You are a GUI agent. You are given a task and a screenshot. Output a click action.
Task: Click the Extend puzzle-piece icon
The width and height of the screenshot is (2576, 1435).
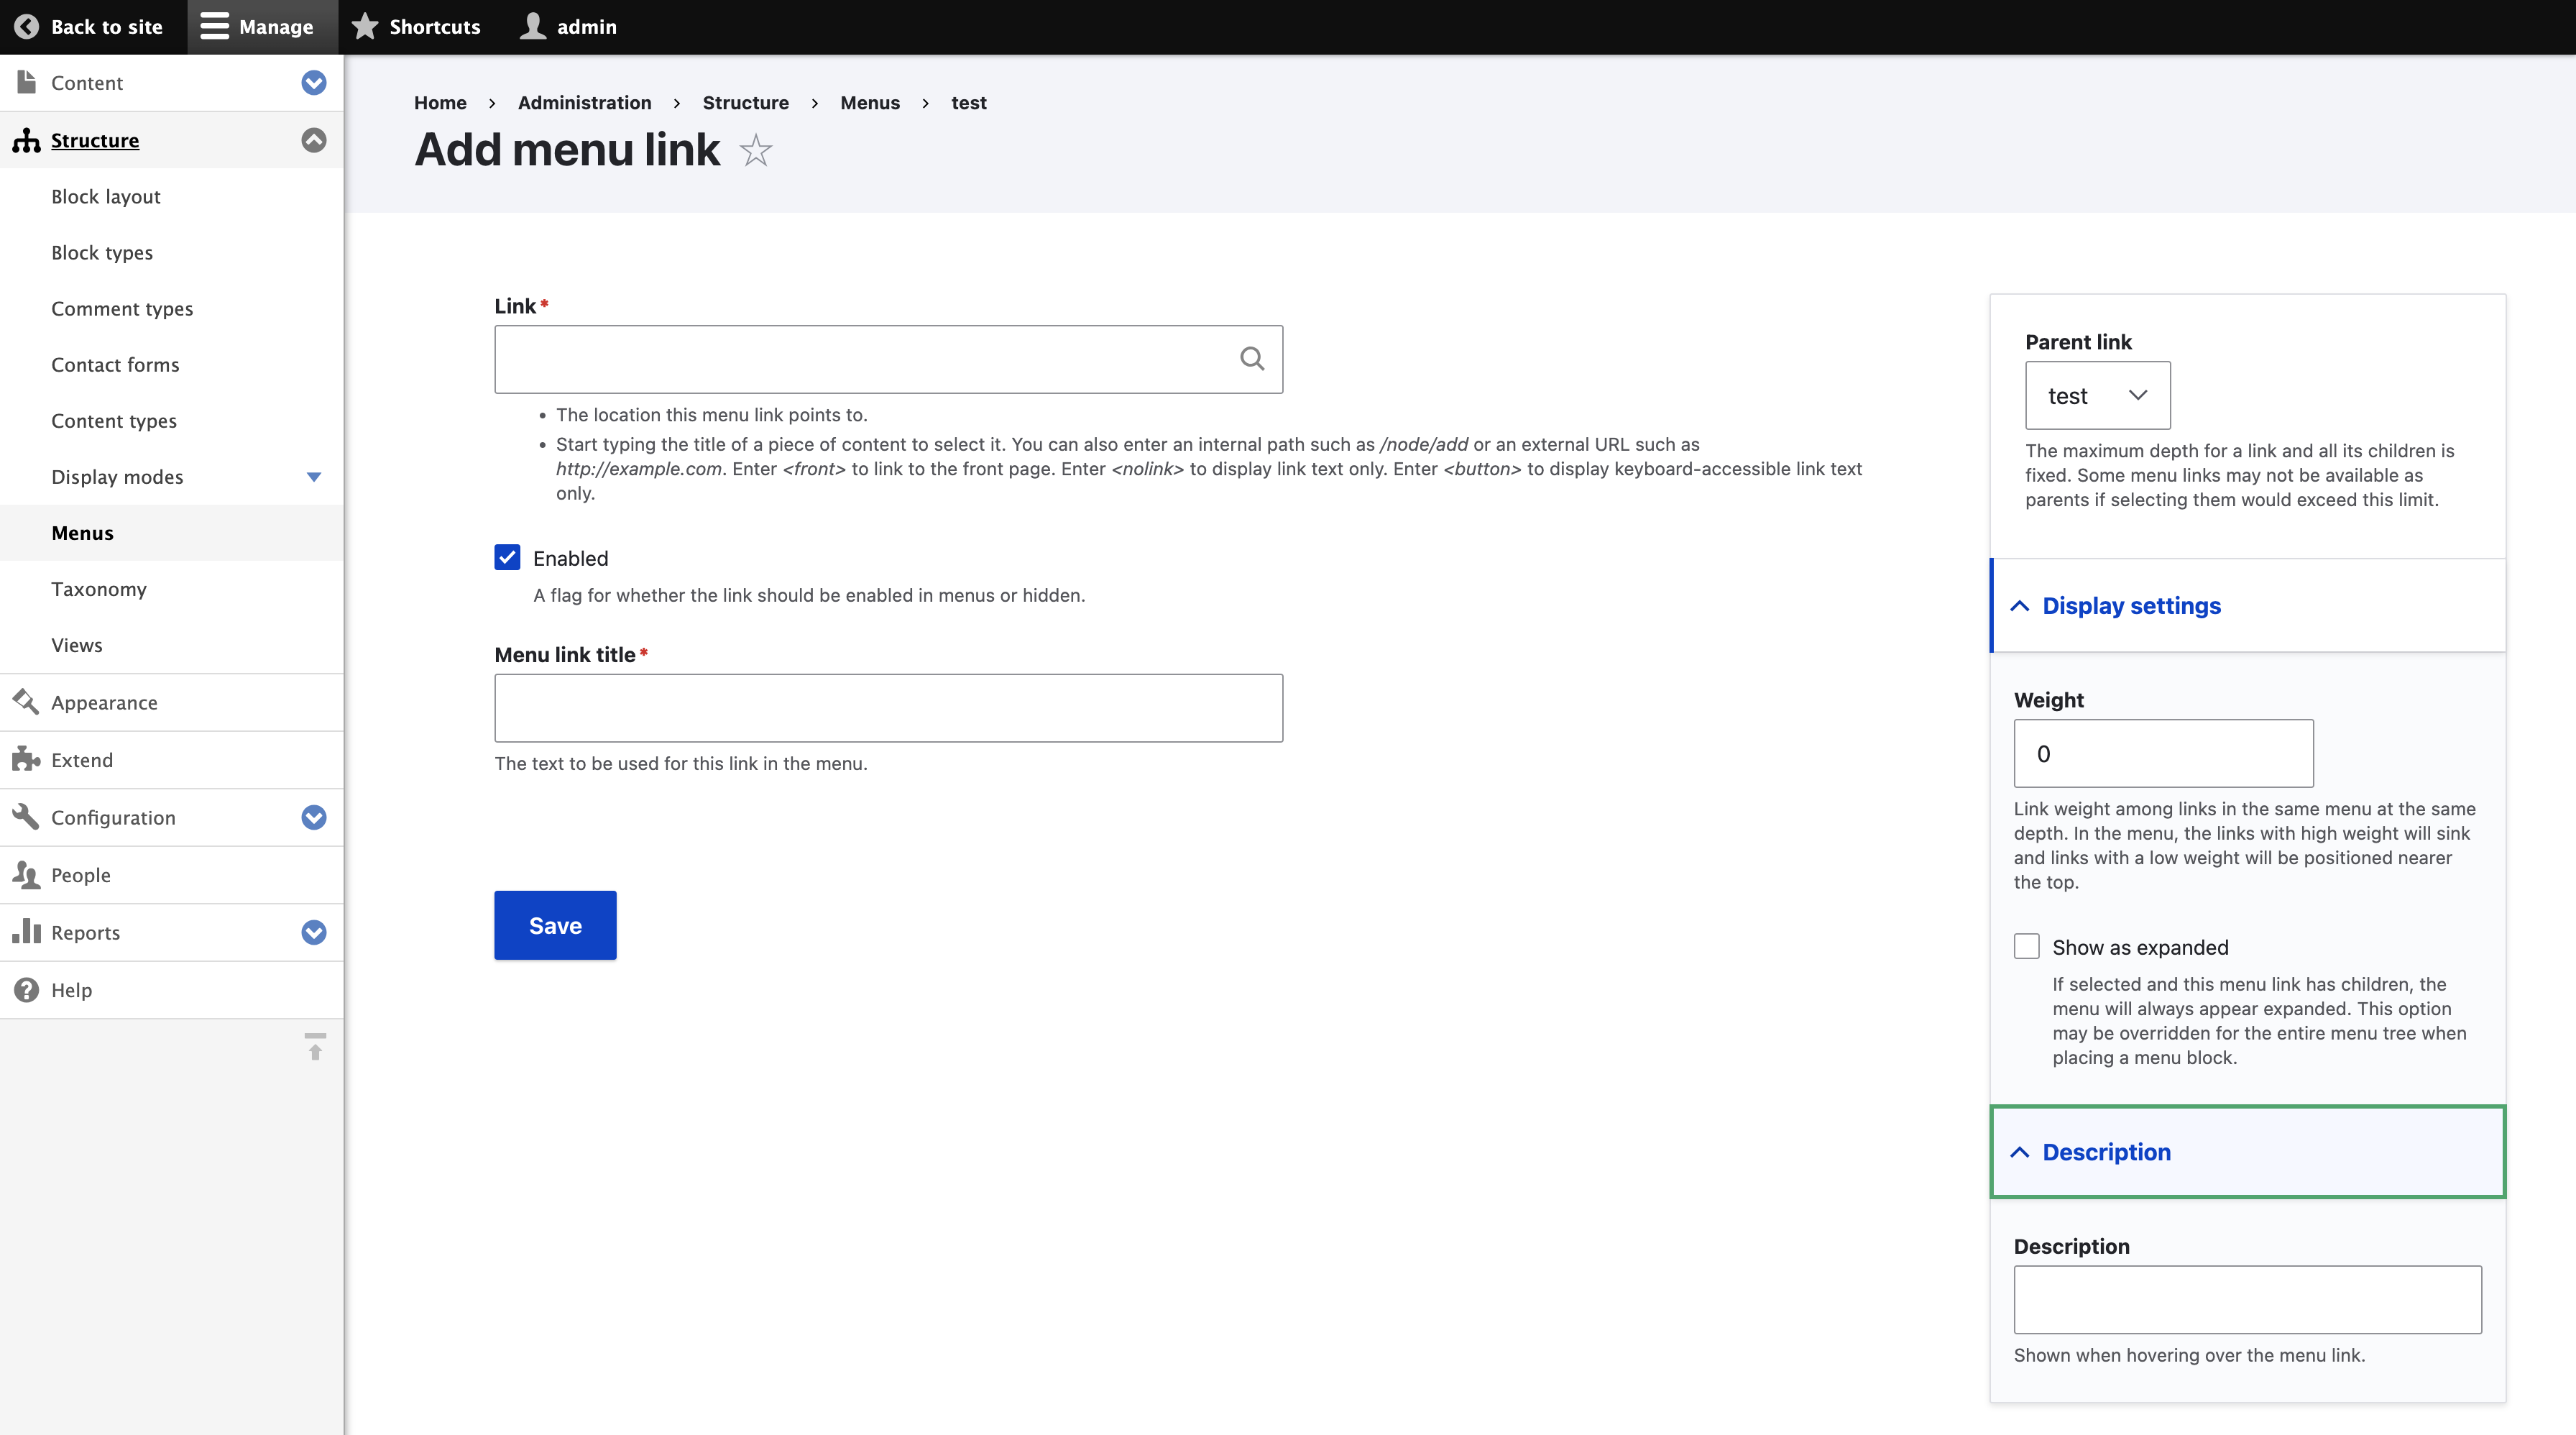pyautogui.click(x=26, y=759)
